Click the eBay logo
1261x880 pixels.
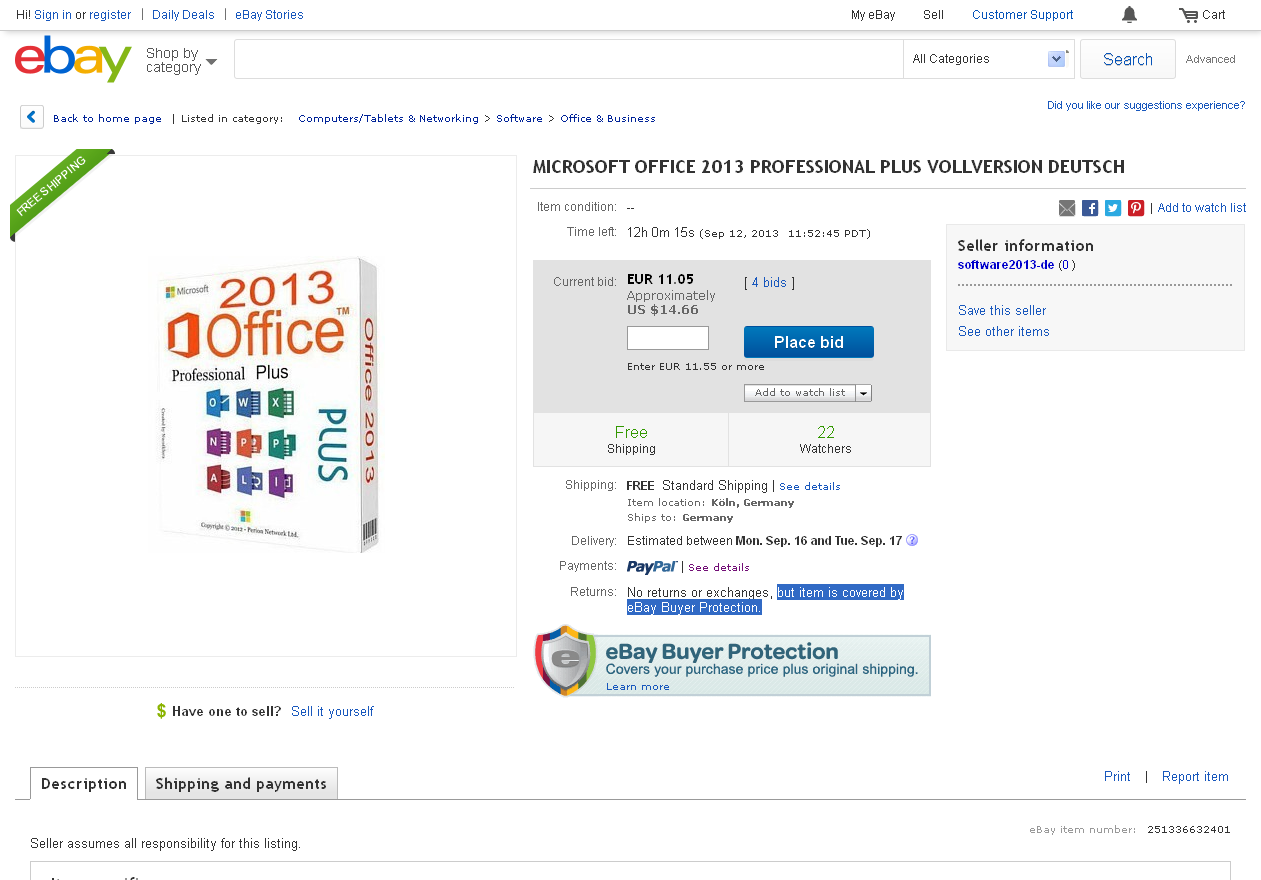point(73,59)
